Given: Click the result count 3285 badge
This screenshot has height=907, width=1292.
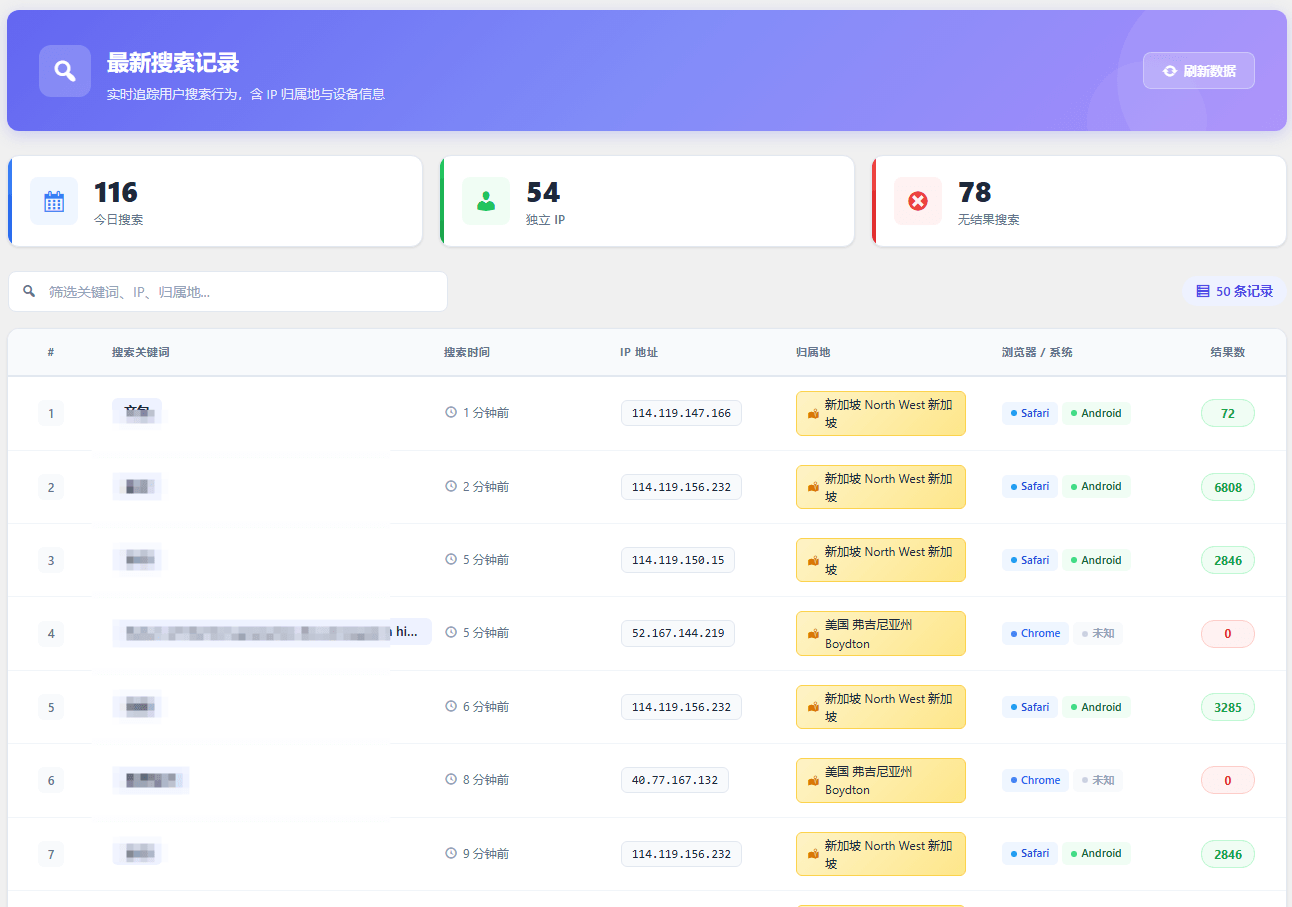Looking at the screenshot, I should [x=1228, y=707].
